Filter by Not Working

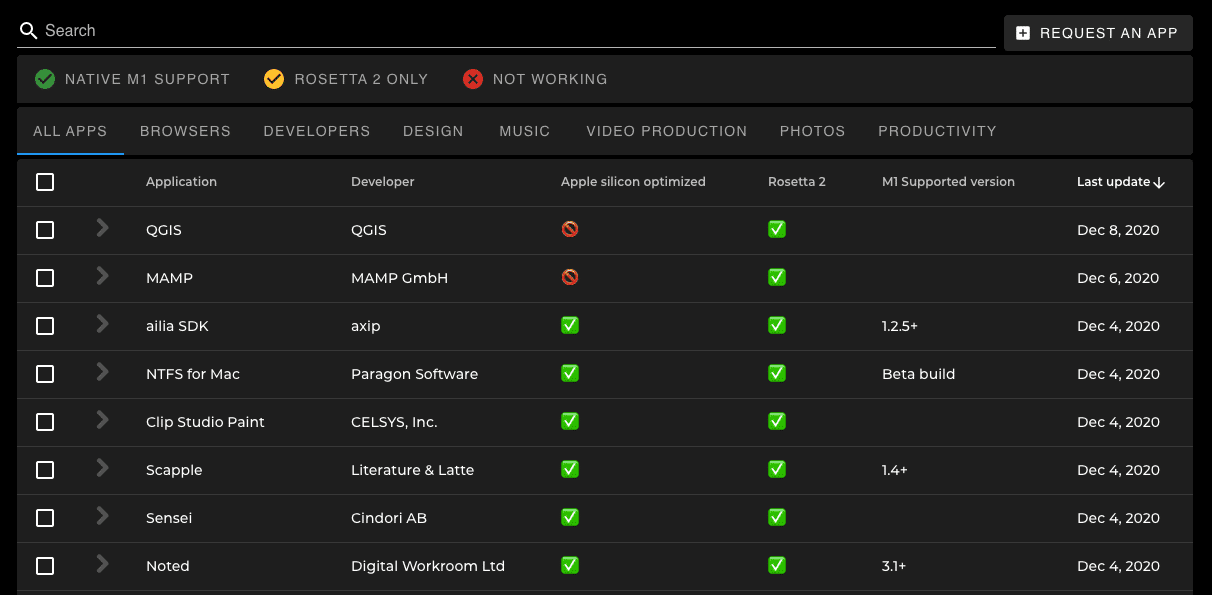(535, 79)
